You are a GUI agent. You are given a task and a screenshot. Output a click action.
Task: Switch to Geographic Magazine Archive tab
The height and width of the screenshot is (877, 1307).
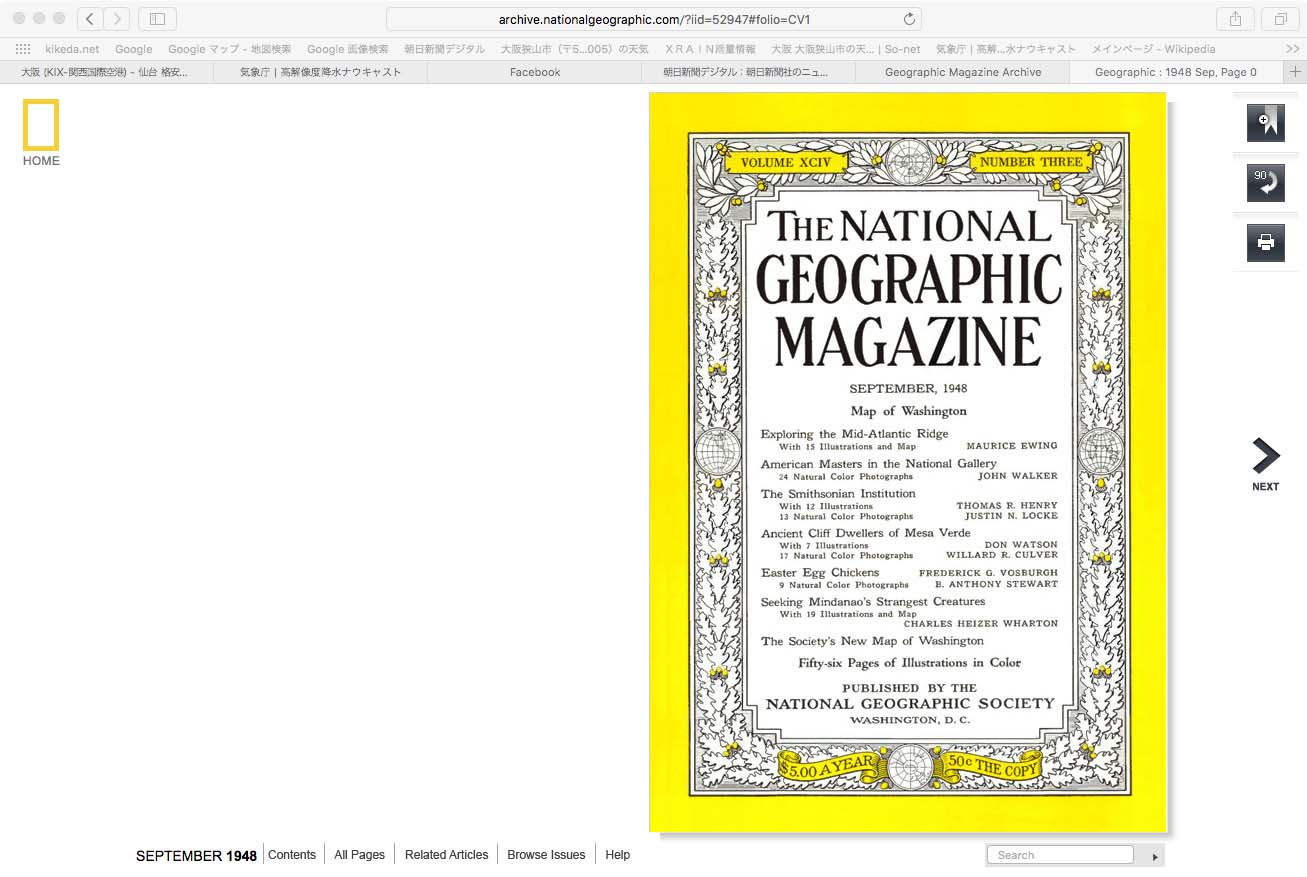point(963,72)
